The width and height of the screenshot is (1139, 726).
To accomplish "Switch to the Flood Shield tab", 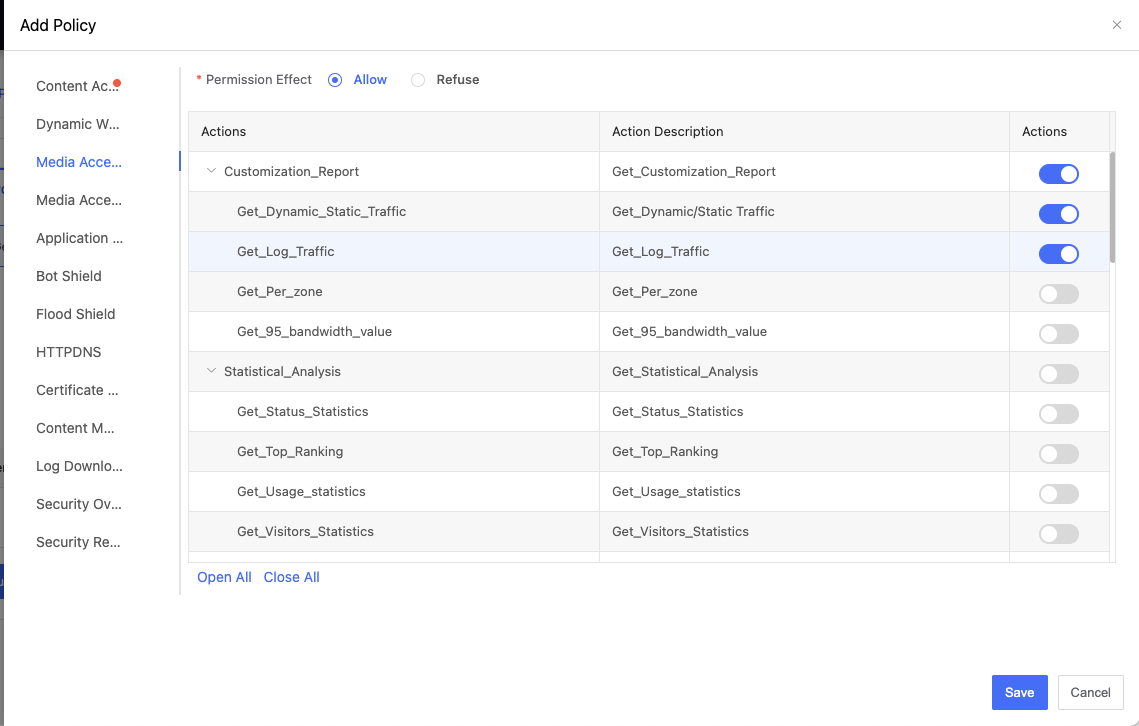I will tap(76, 314).
